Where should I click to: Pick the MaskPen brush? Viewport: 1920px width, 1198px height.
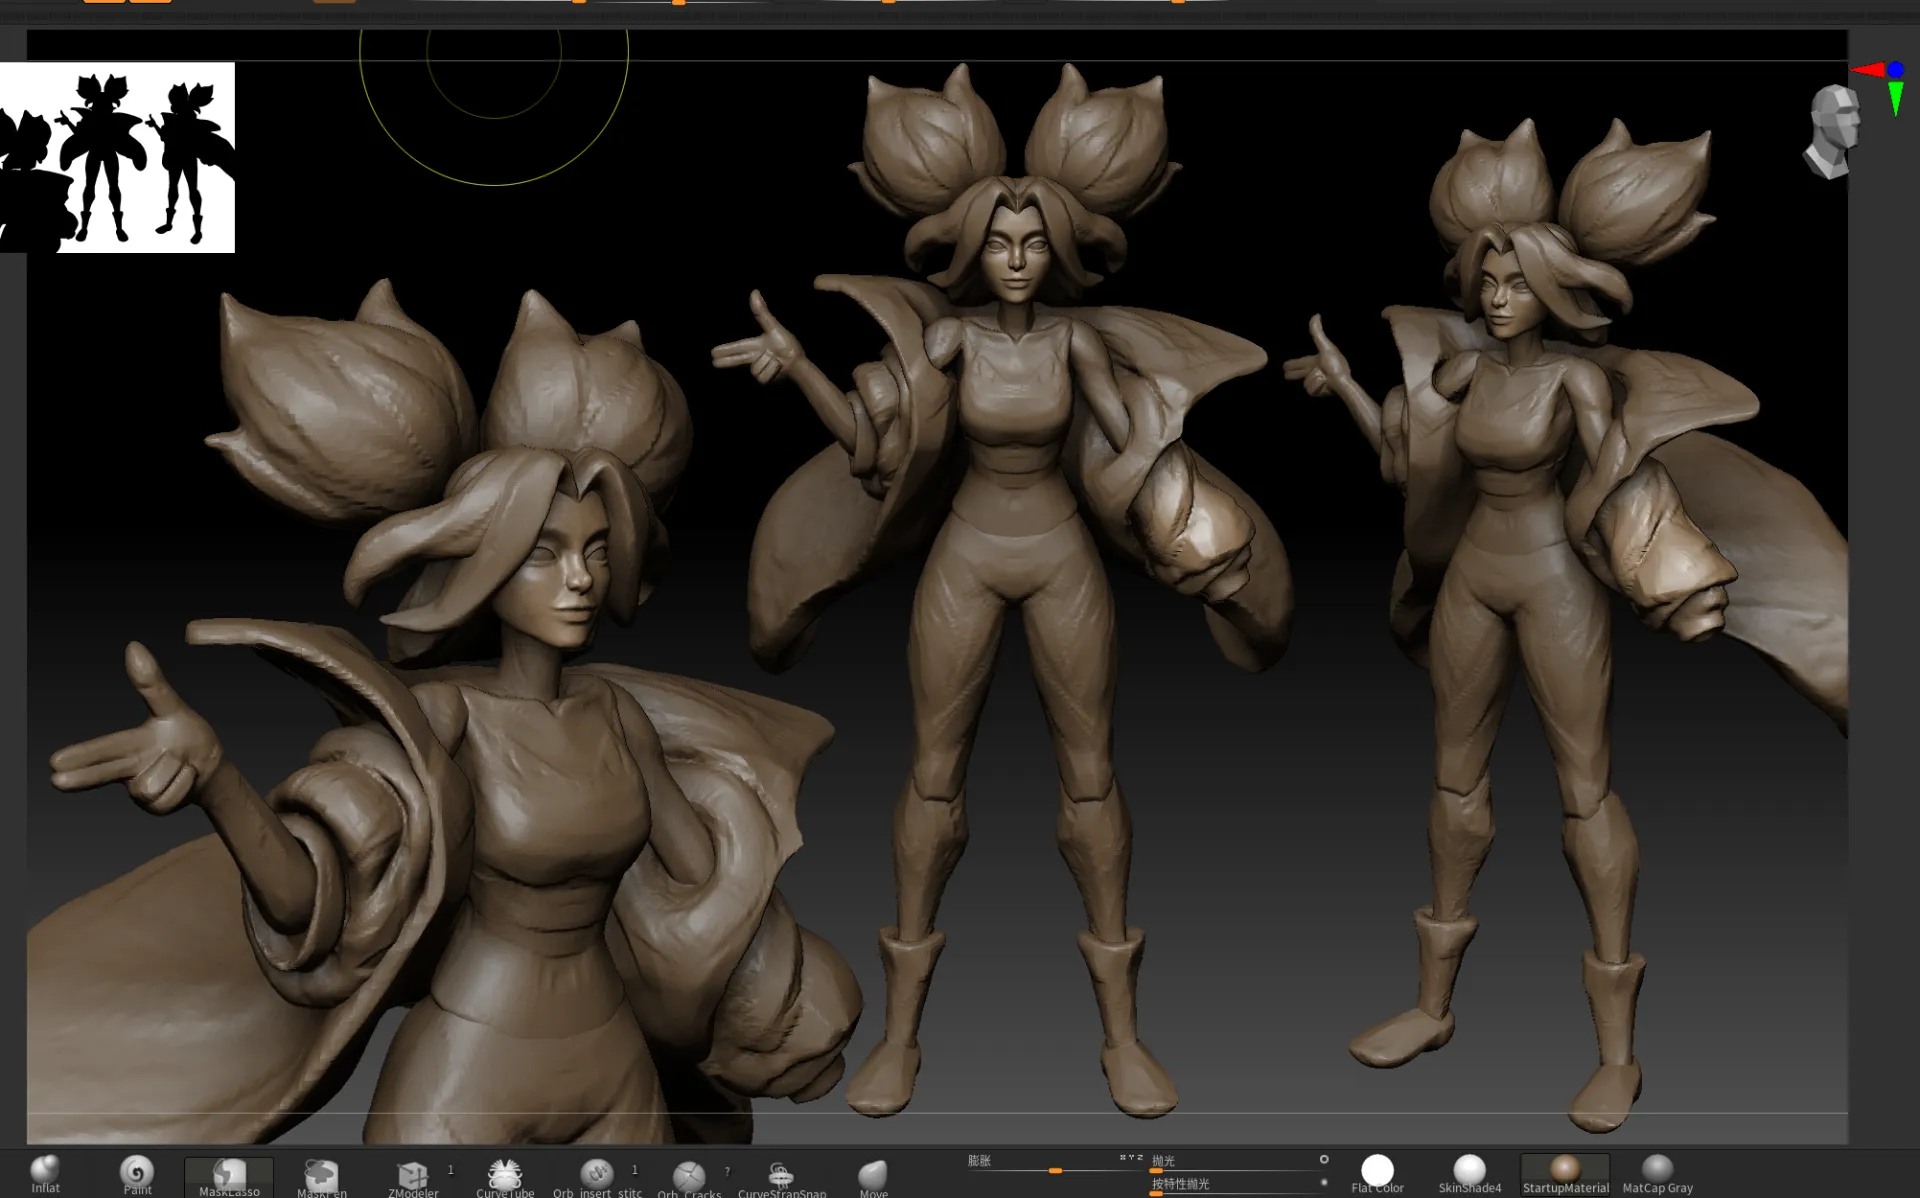point(321,1174)
